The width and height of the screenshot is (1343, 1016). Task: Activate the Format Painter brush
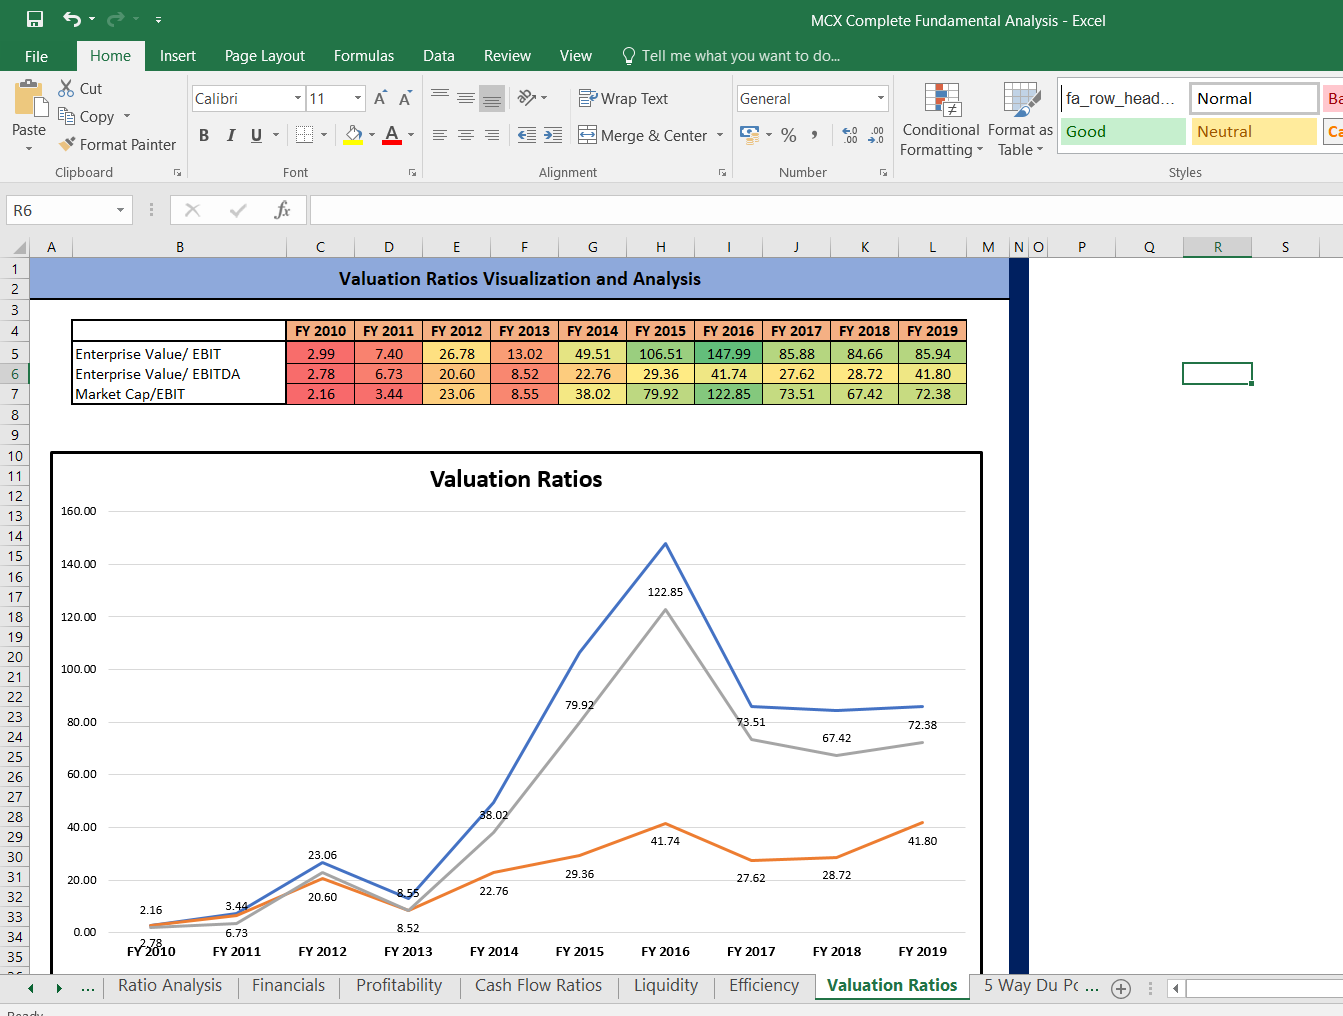(x=67, y=144)
